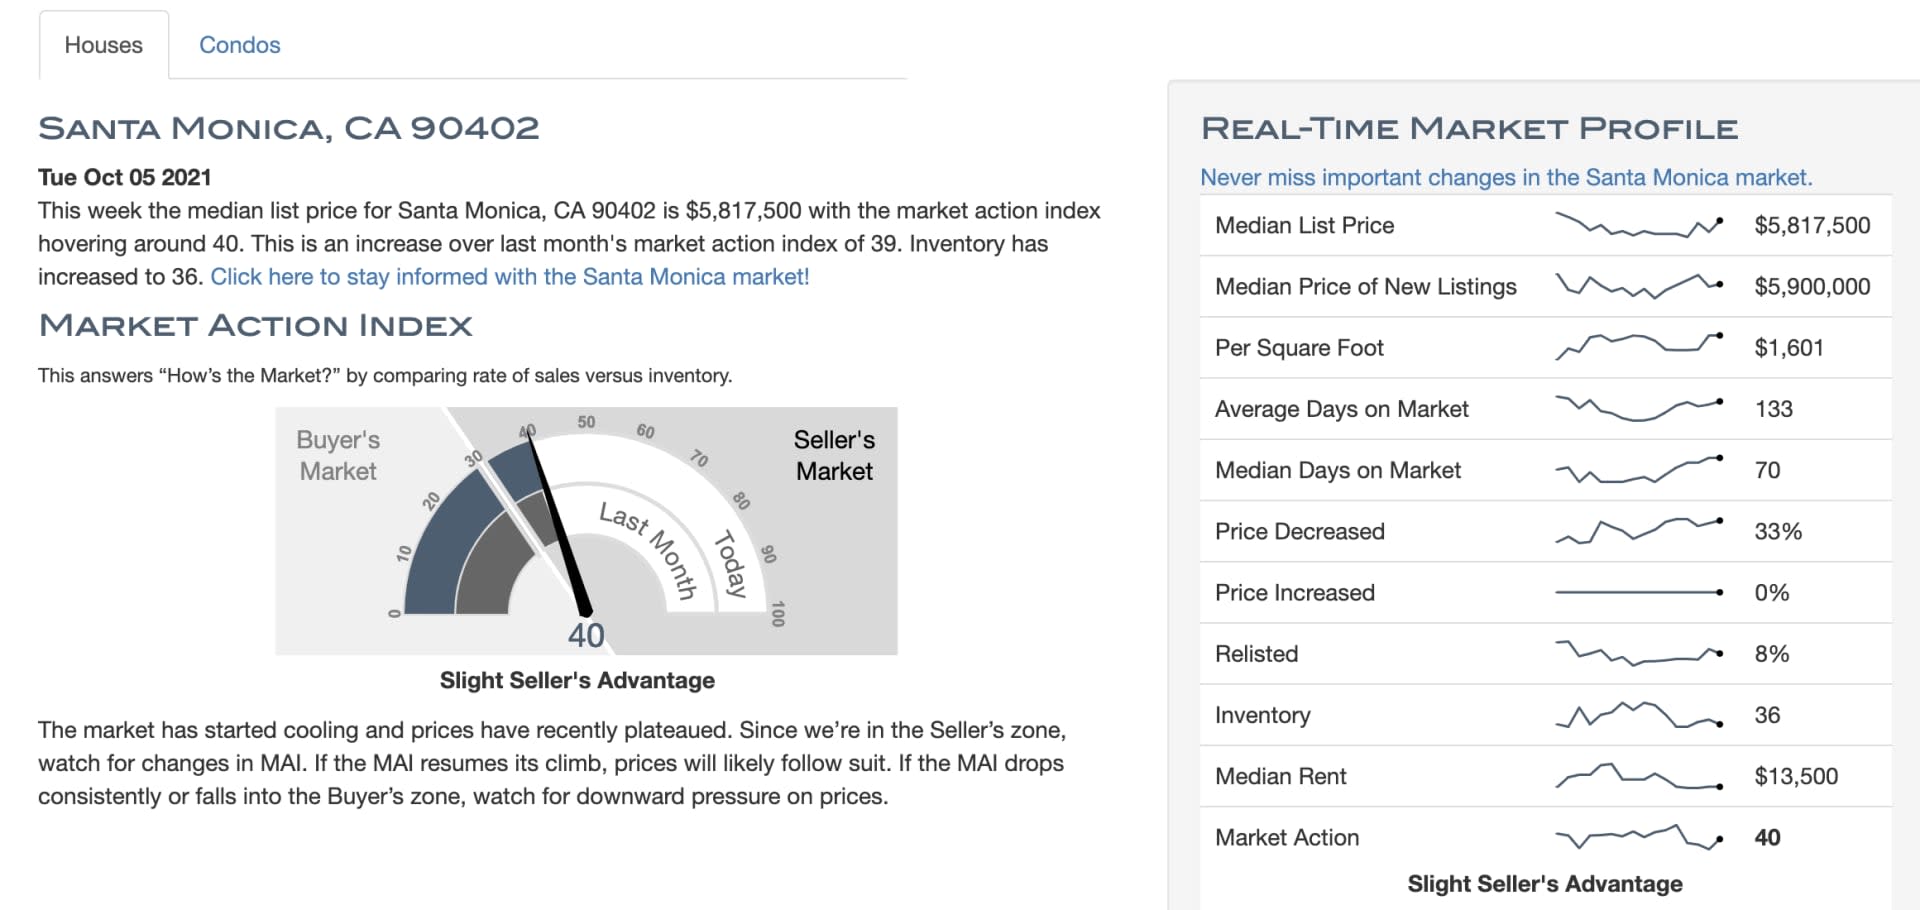This screenshot has width=1920, height=910.
Task: Click the Price Decreased sparkline chart
Action: coord(1639,531)
